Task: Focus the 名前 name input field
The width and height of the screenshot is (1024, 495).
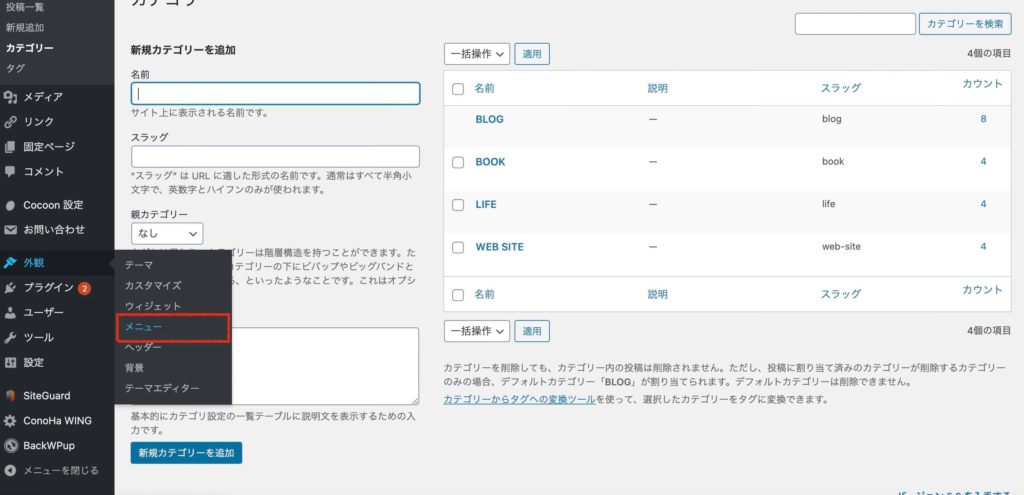Action: click(275, 93)
